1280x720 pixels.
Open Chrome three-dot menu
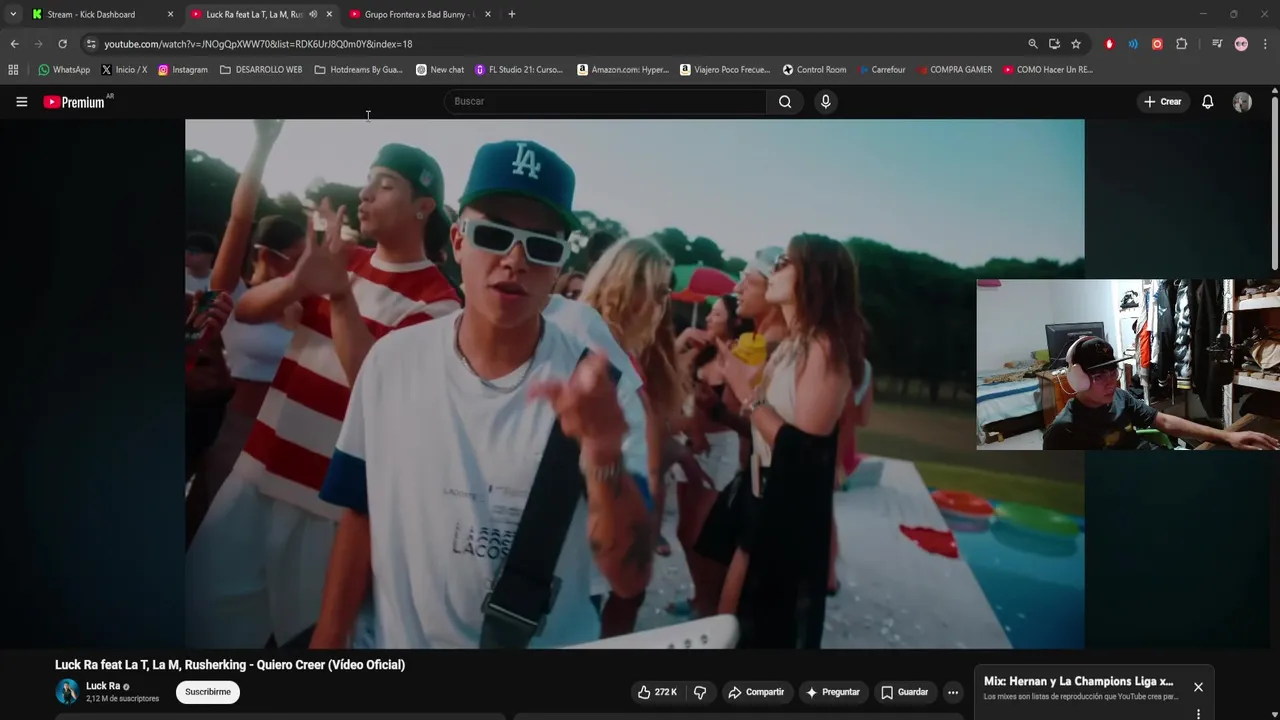(x=1266, y=44)
